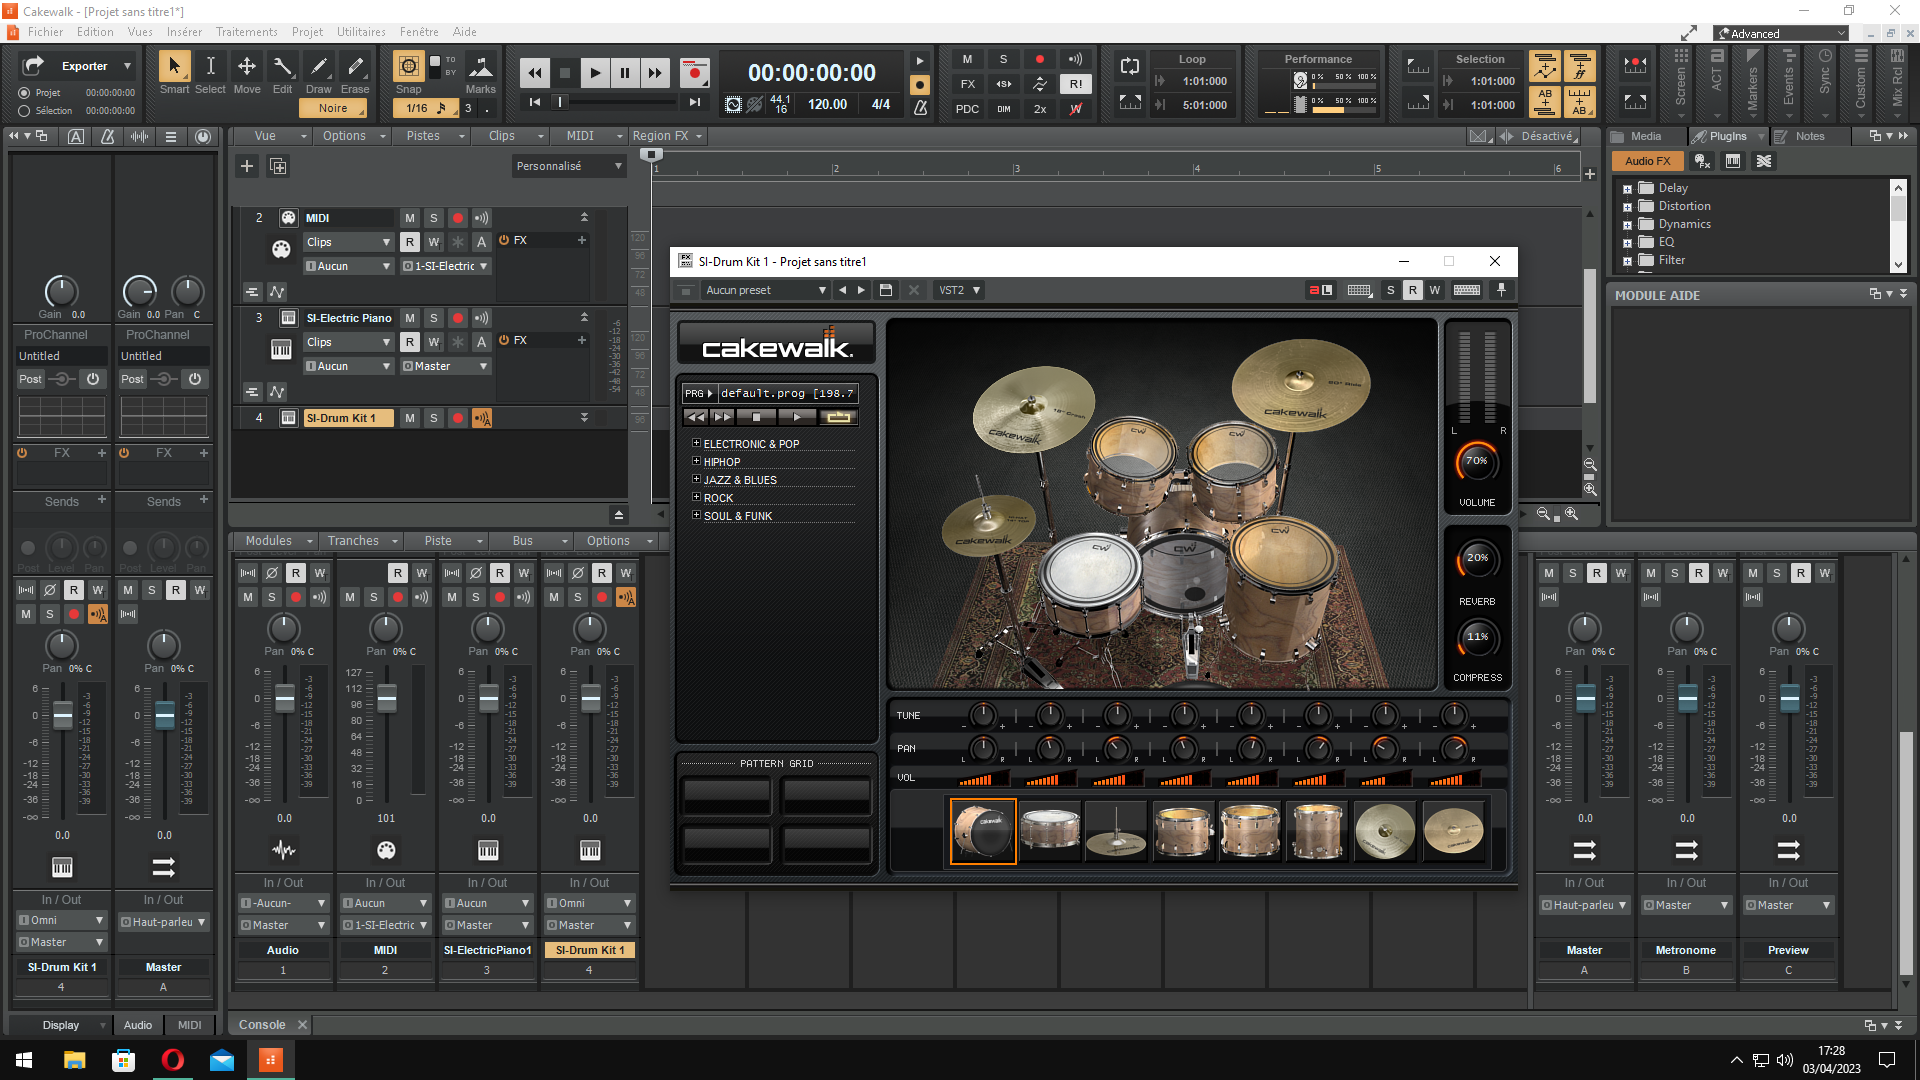
Task: Mute the SI-Electric Piano track
Action: (x=409, y=318)
